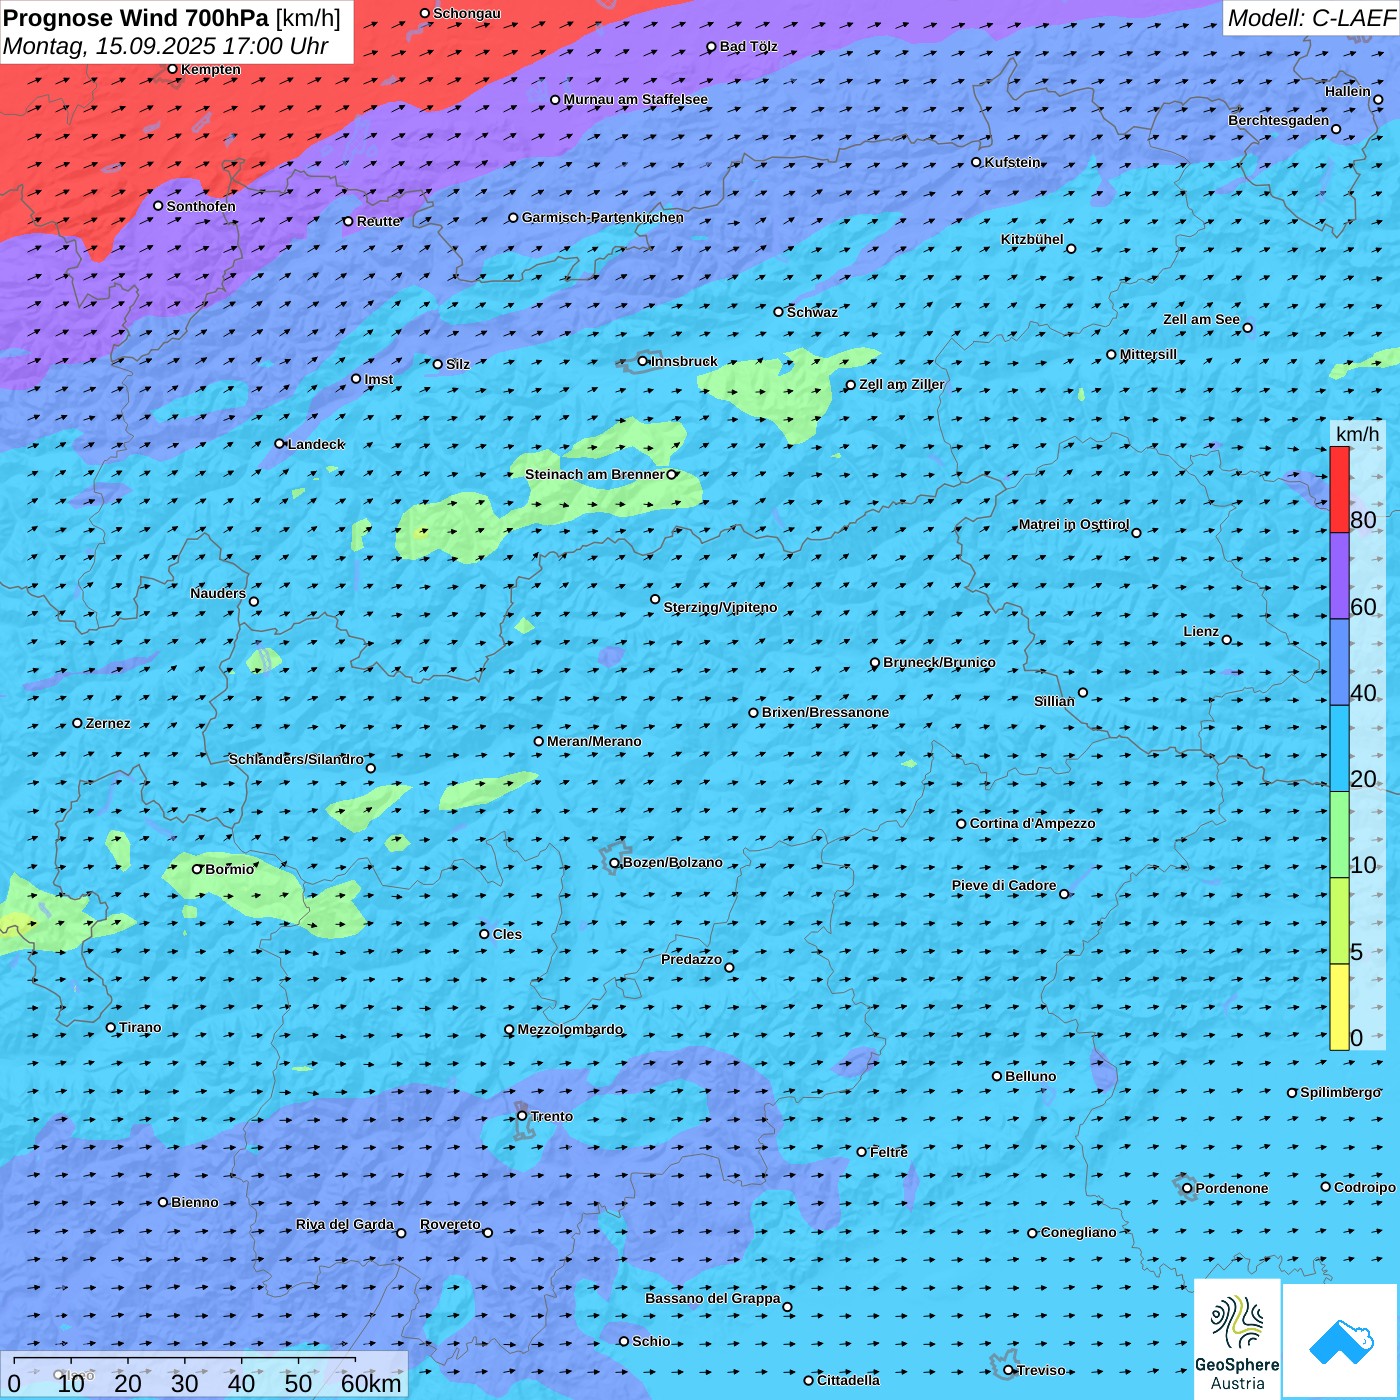
Task: Click the purple 60-80 km/h legend color
Action: (x=1339, y=576)
